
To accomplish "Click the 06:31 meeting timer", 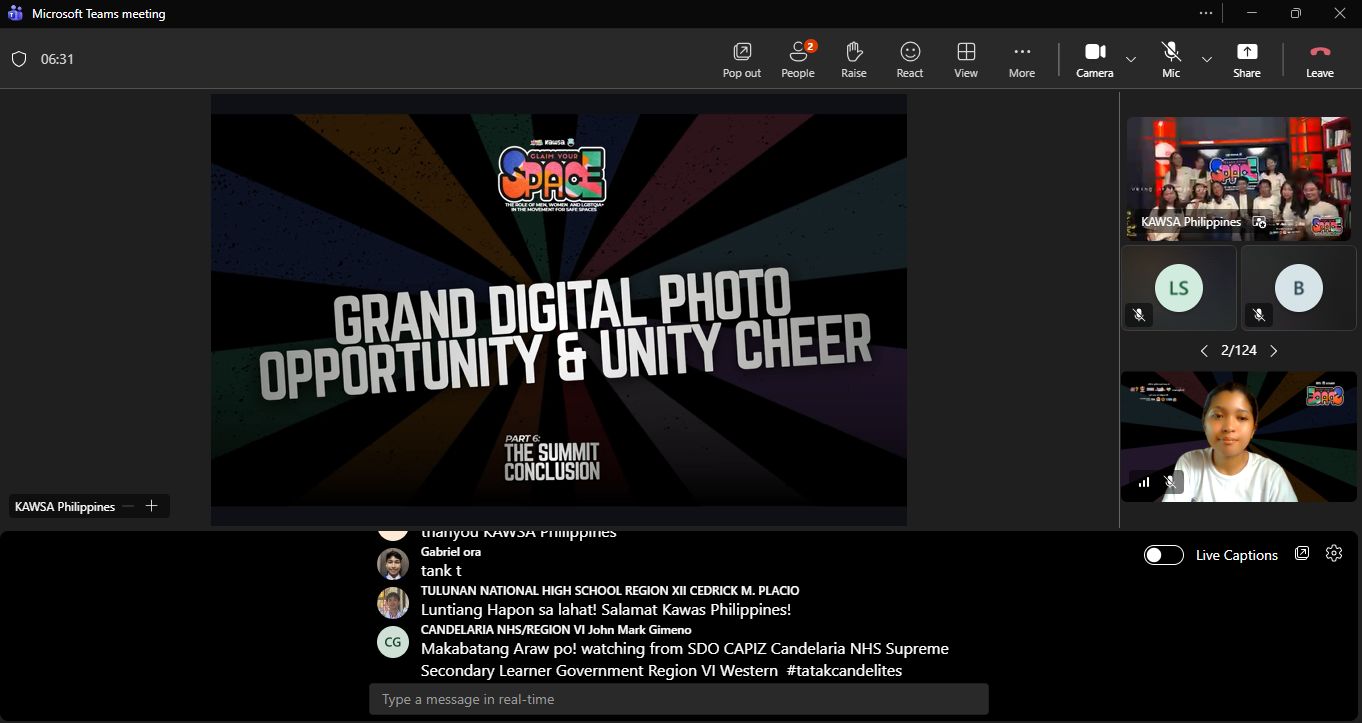I will (57, 59).
